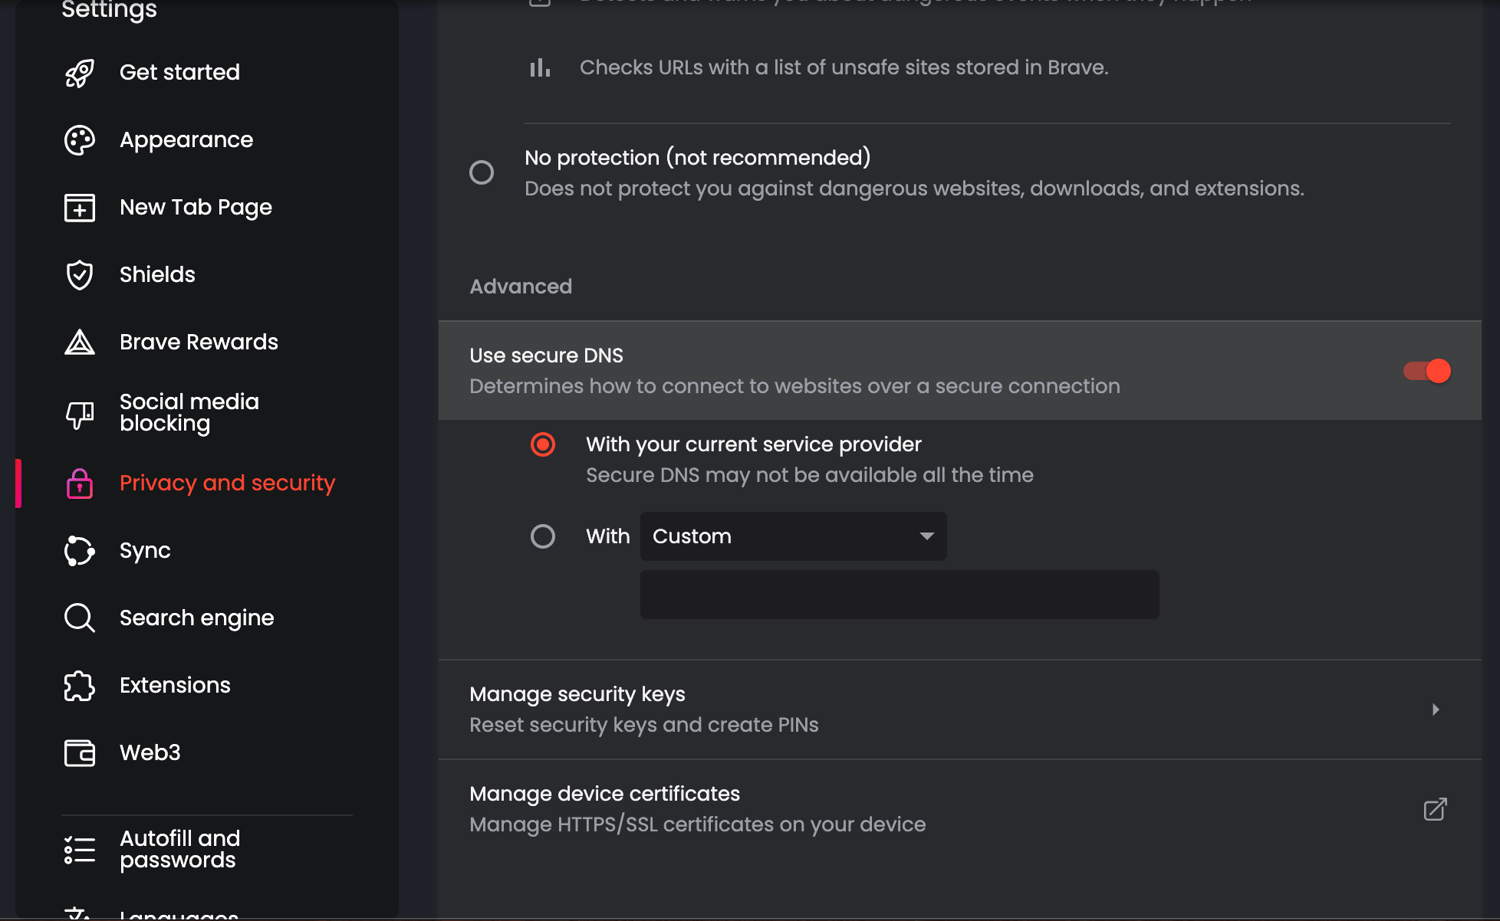Click 'Manage HTTPS/SSL certificates on your device' text
Image resolution: width=1500 pixels, height=921 pixels.
click(x=698, y=825)
